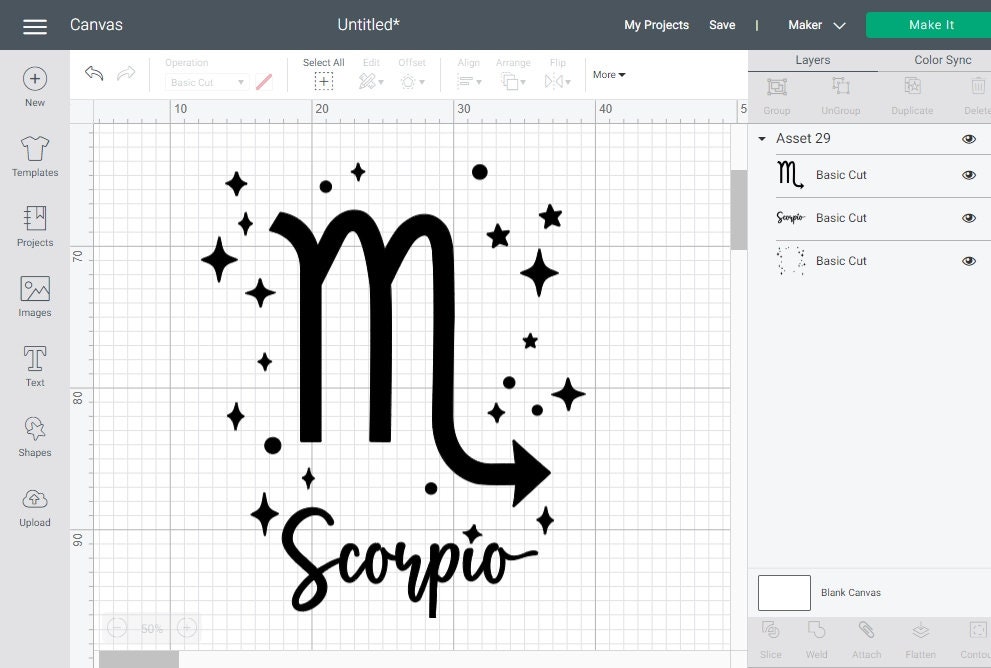
Task: Click the Blank Canvas color swatch
Action: [784, 592]
